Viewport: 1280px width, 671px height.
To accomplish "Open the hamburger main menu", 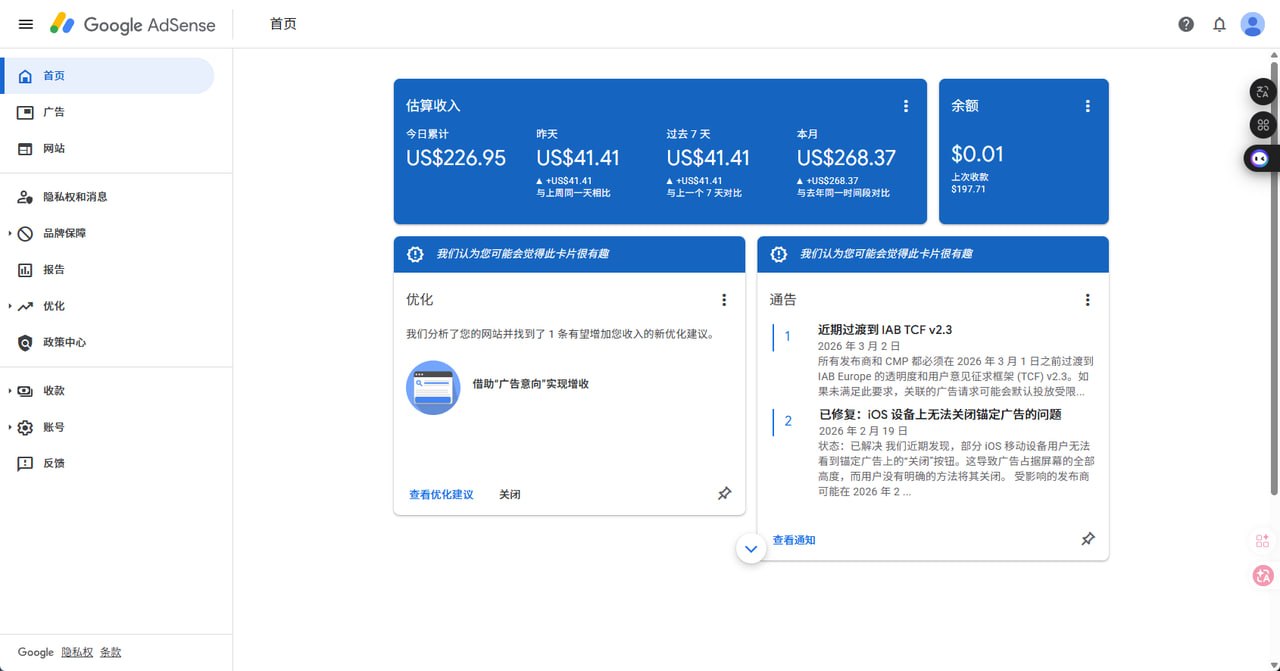I will (26, 24).
